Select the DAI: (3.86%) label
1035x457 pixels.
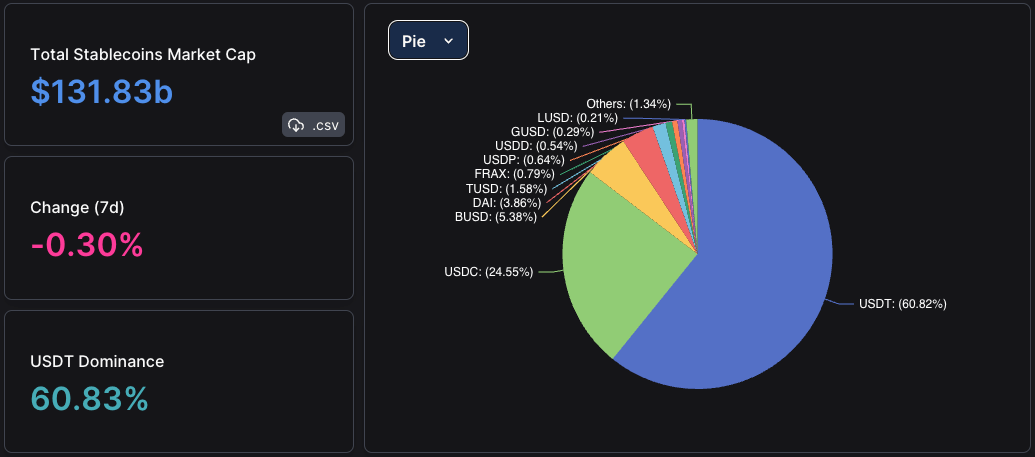pos(507,203)
